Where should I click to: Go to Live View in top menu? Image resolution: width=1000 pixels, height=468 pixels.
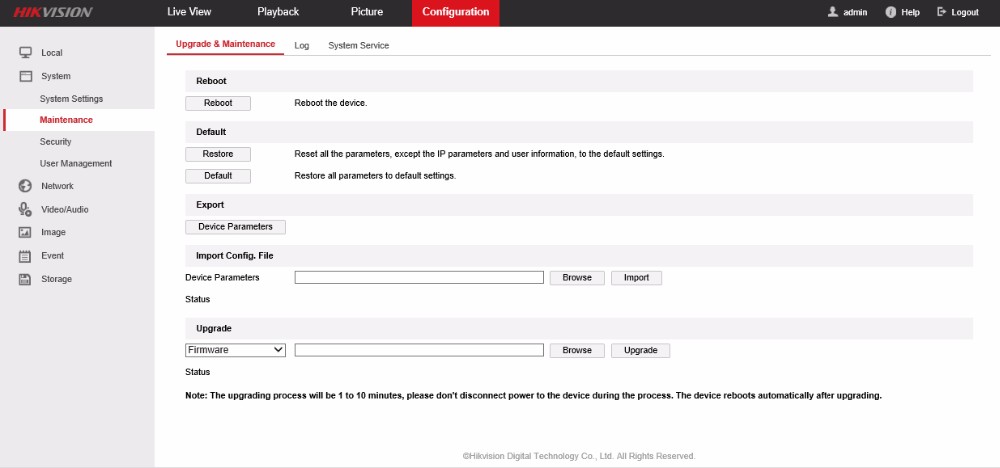pyautogui.click(x=190, y=12)
